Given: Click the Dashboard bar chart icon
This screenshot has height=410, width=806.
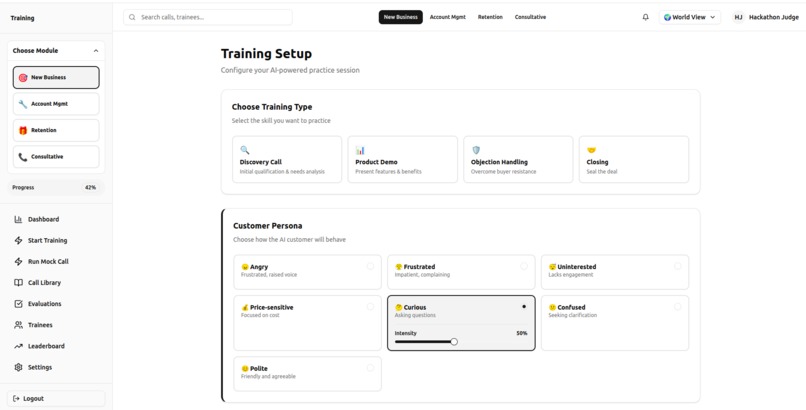Looking at the screenshot, I should [x=19, y=219].
